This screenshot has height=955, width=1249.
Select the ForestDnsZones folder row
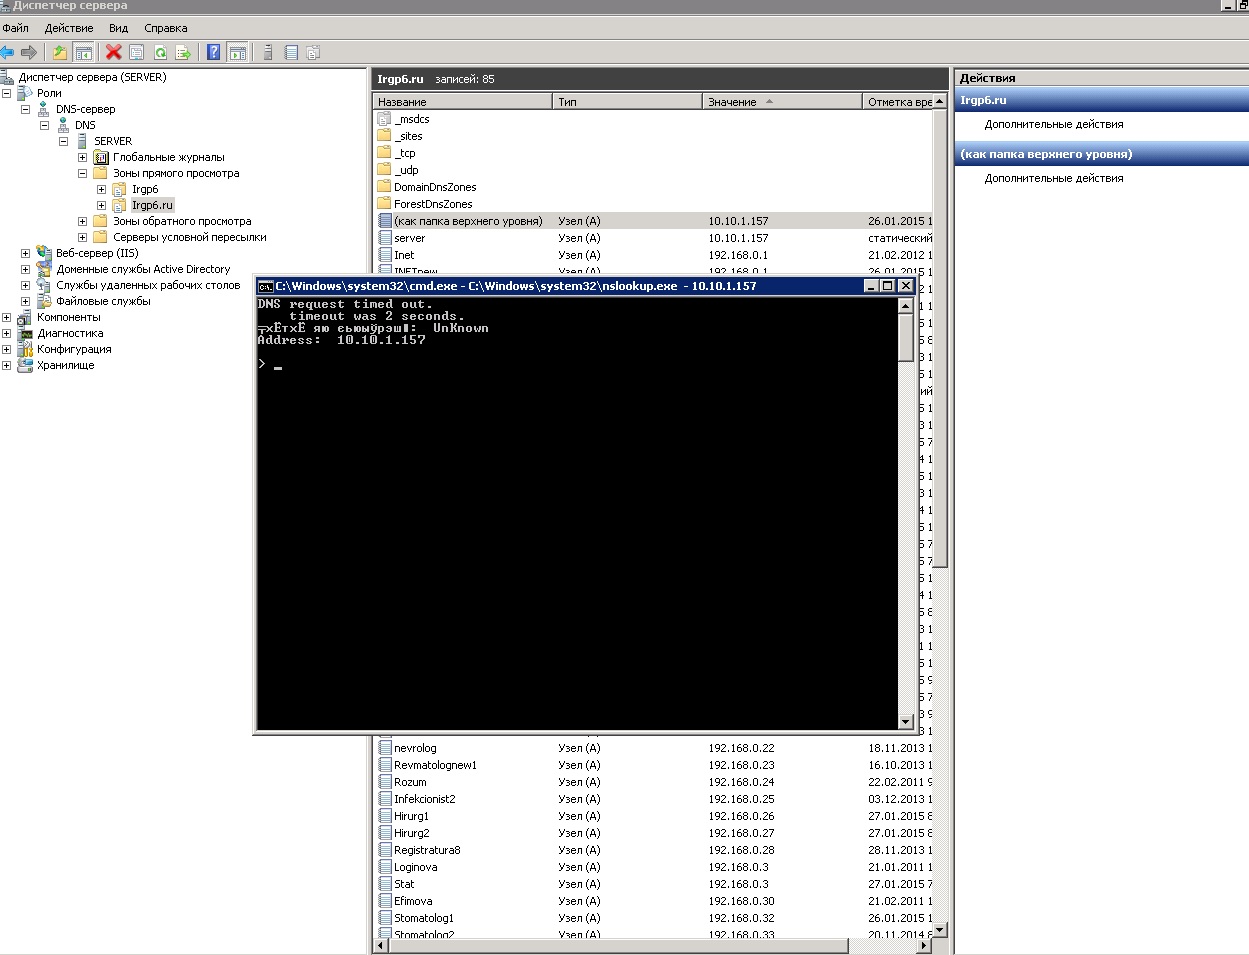click(x=433, y=204)
